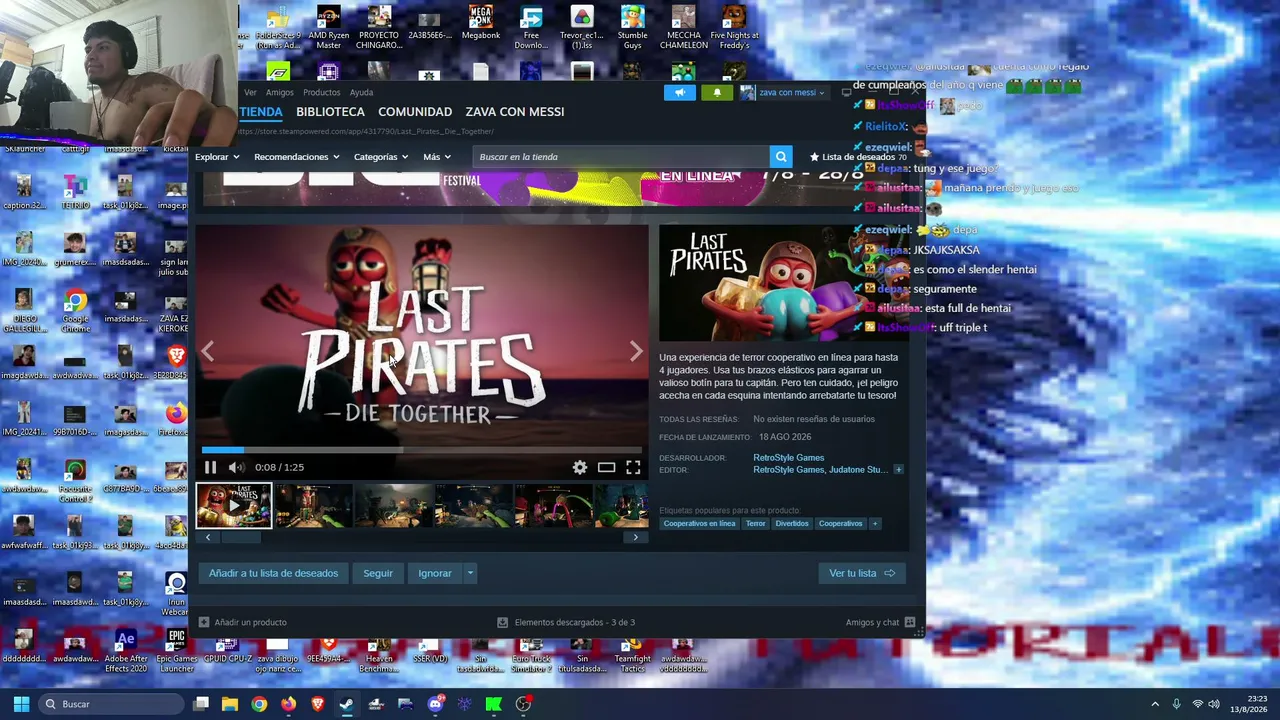Viewport: 1280px width, 720px height.
Task: Open the RetroStyle Games developer link
Action: coord(789,458)
